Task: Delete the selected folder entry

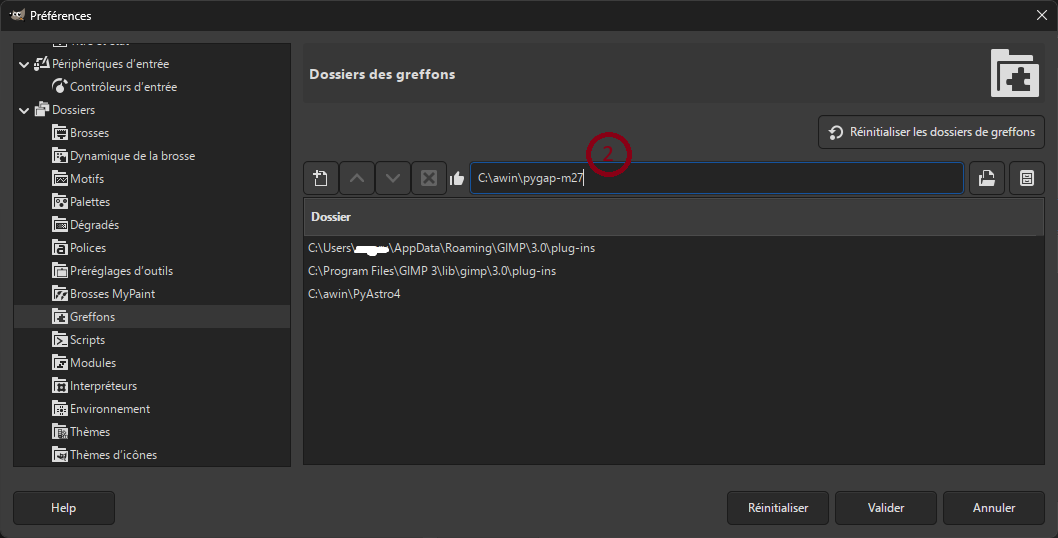Action: [x=428, y=178]
